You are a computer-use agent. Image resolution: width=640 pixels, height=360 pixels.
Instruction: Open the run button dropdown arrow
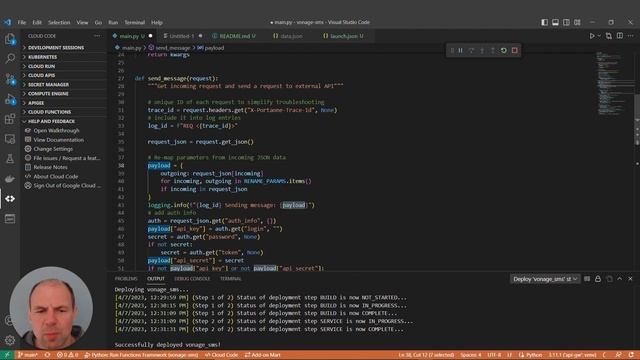[599, 36]
